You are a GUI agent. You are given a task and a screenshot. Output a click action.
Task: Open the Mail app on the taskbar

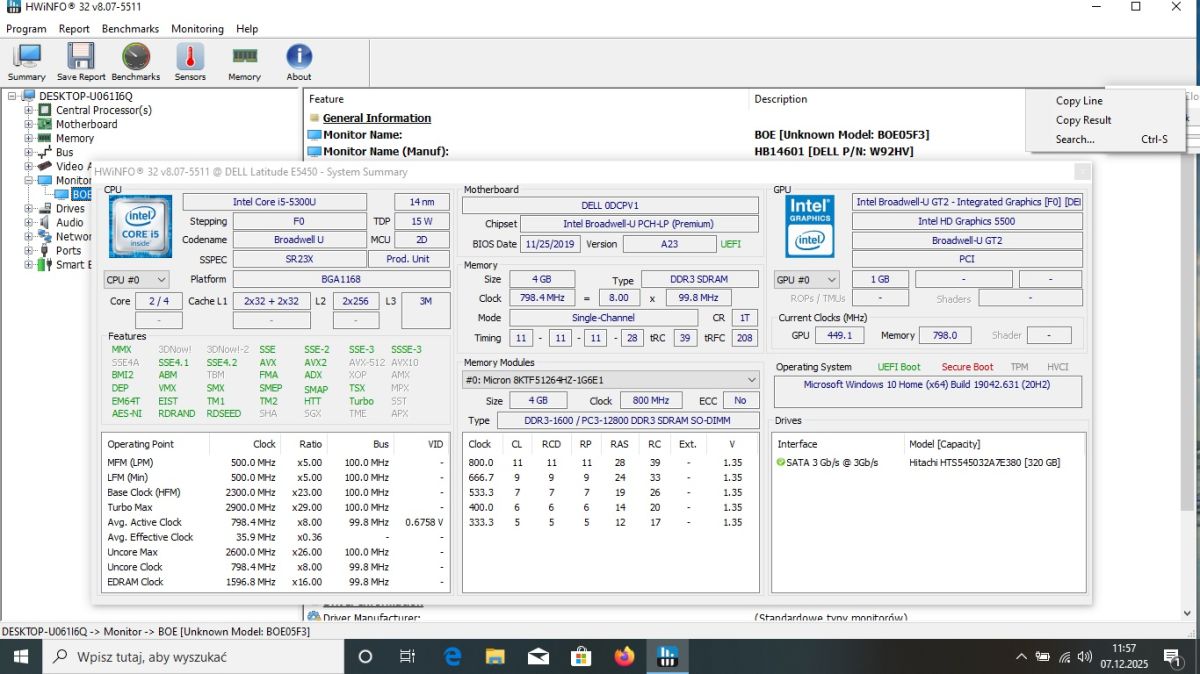click(538, 657)
